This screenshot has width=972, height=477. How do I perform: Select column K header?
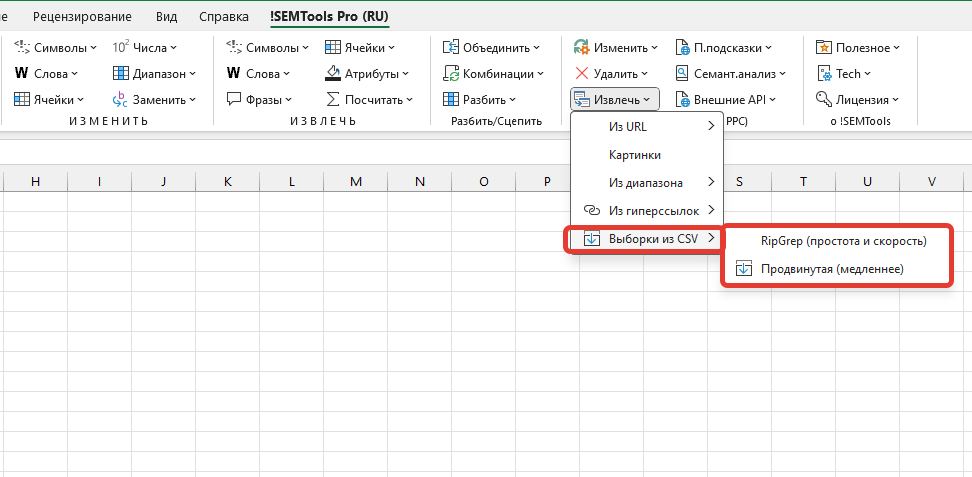point(228,181)
